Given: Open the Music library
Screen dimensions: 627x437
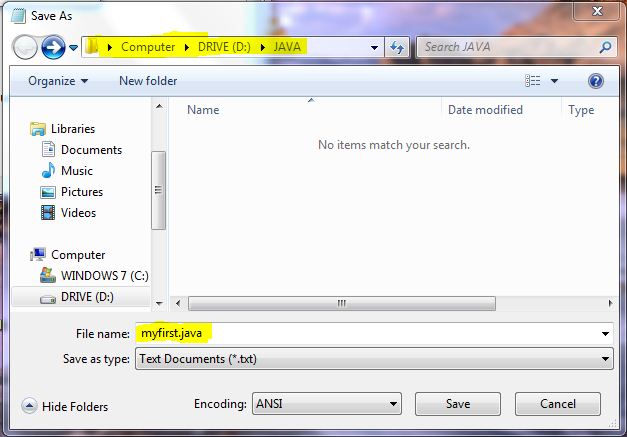Looking at the screenshot, I should click(x=77, y=171).
